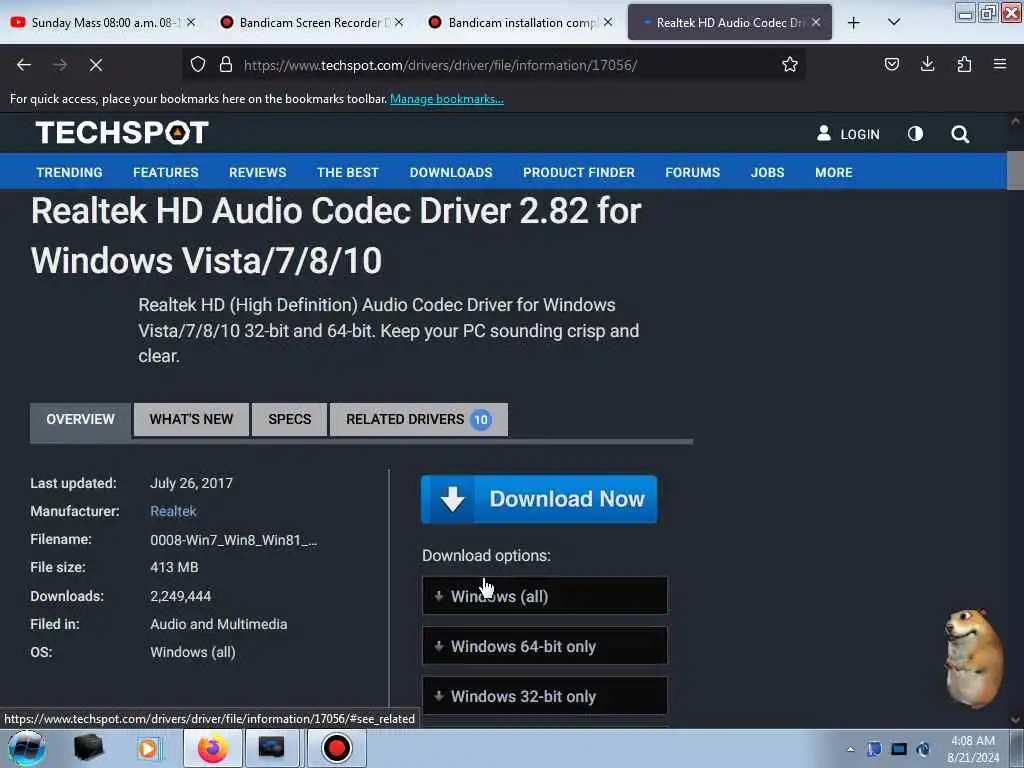This screenshot has width=1024, height=768.
Task: Click the action center flag tray icon
Action: click(874, 748)
